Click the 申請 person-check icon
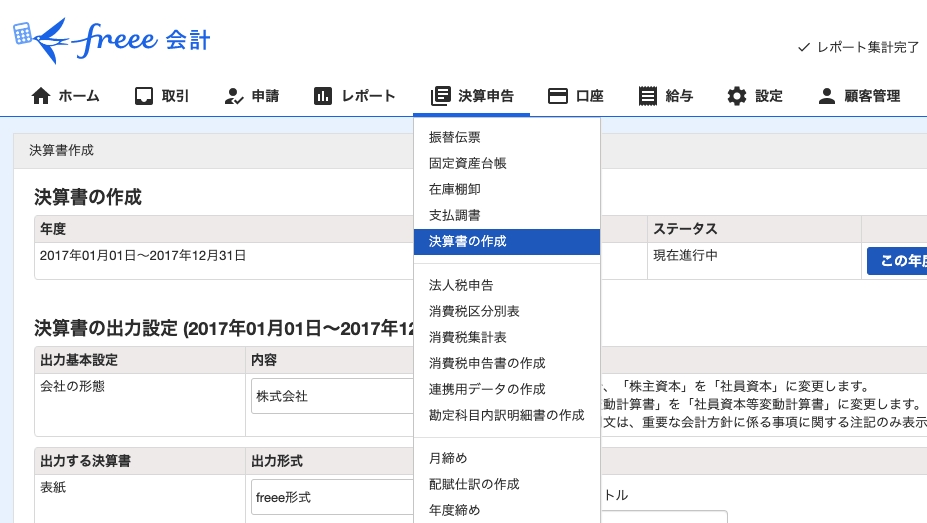927x523 pixels. pyautogui.click(x=234, y=96)
